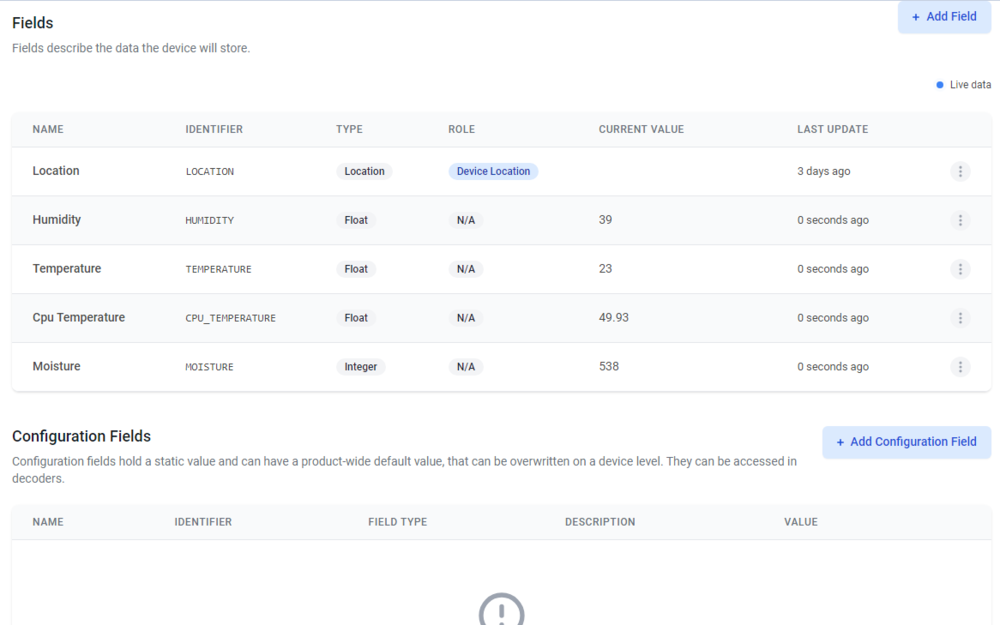
Task: Open the Moisture row three-dot menu
Action: (960, 367)
